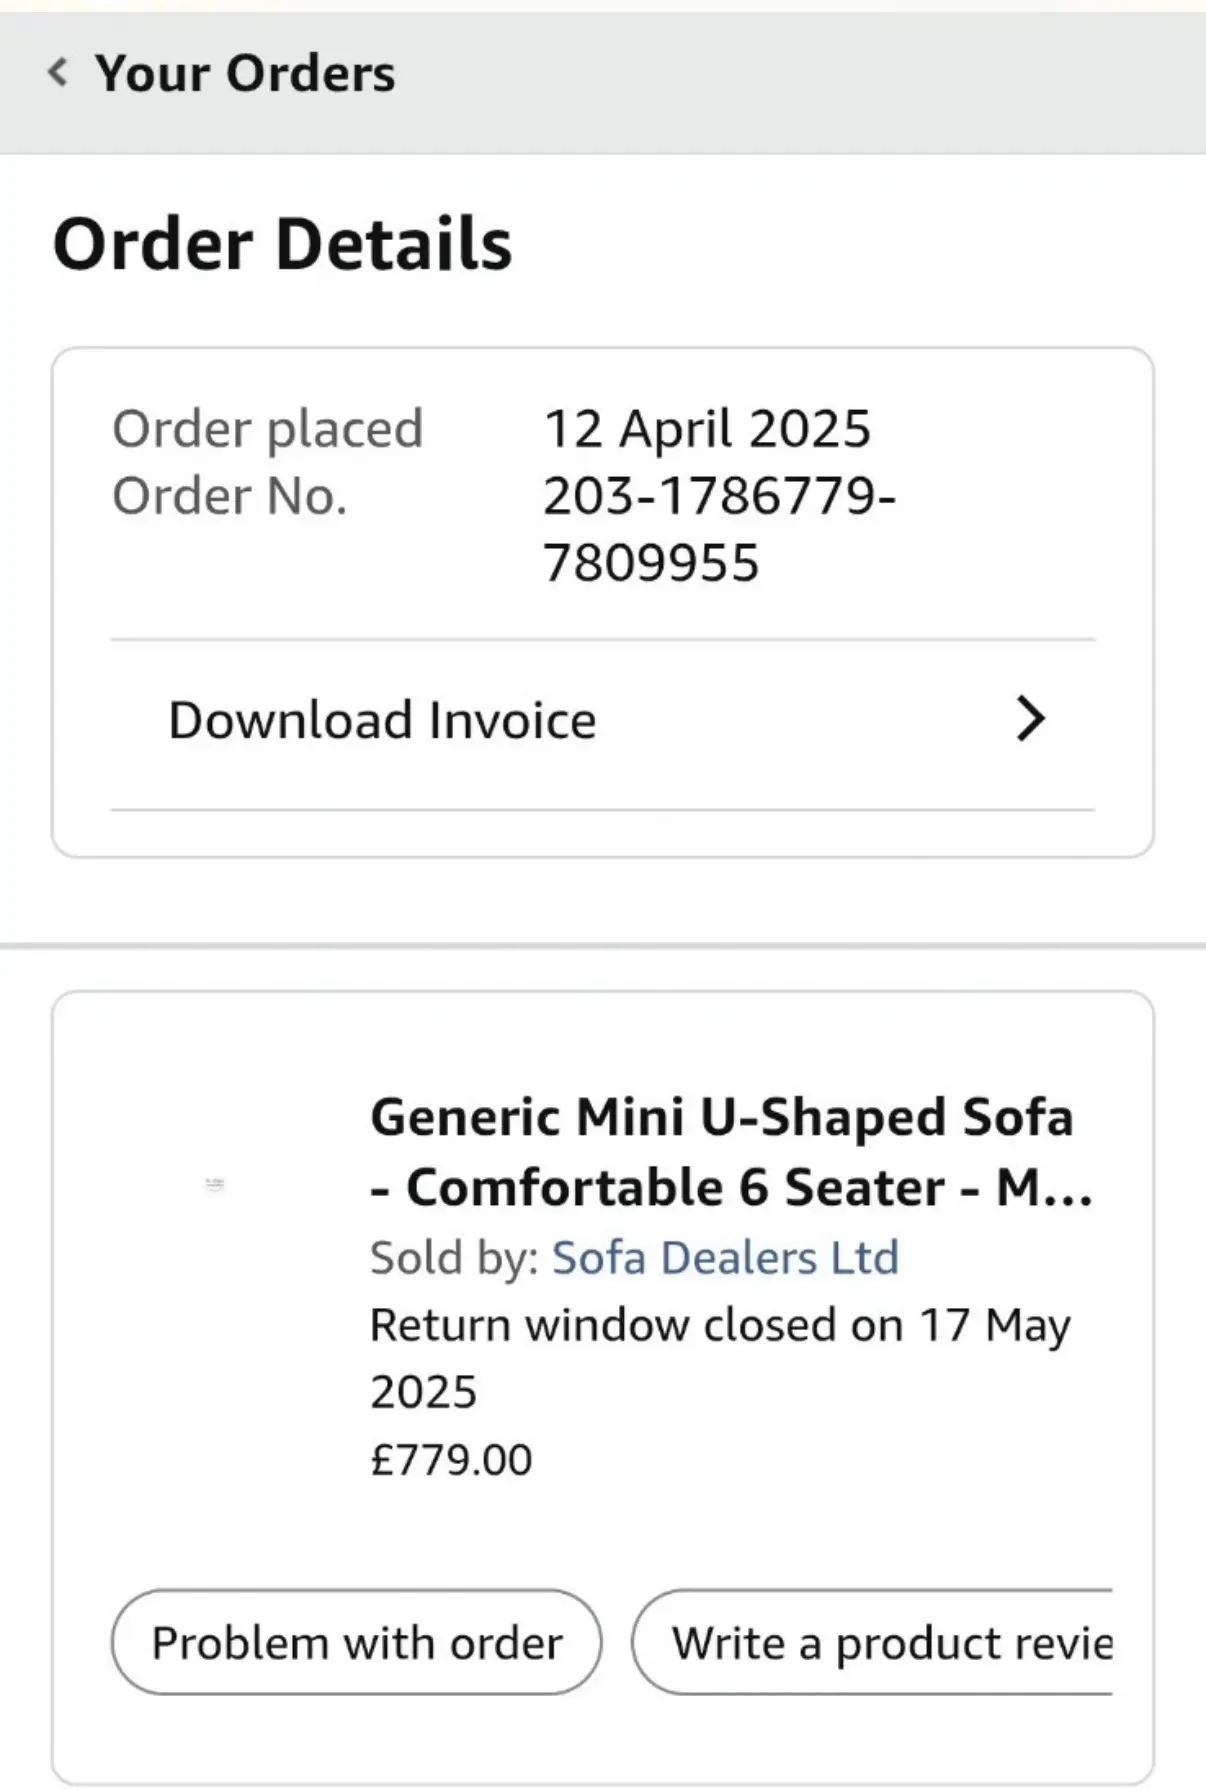Open the Download Invoice chevron arrow
Screen dimensions: 1206x1789
click(1030, 719)
